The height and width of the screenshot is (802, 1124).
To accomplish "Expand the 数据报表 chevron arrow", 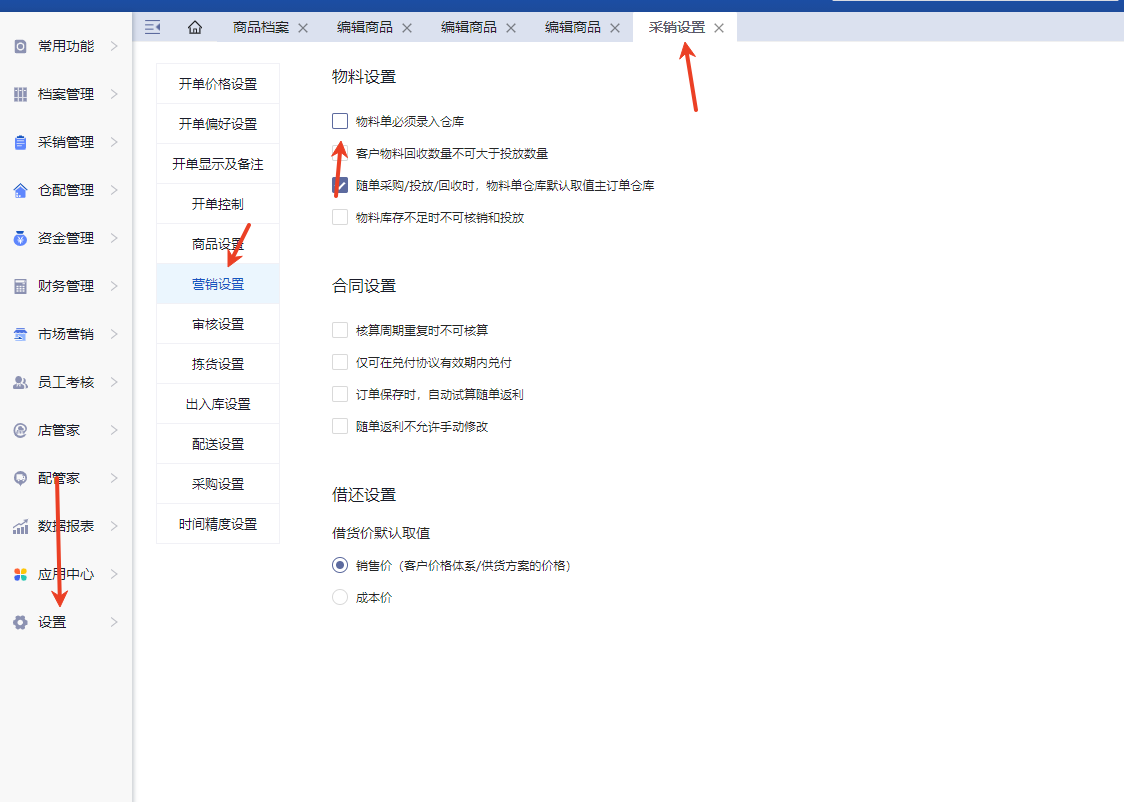I will pos(114,526).
